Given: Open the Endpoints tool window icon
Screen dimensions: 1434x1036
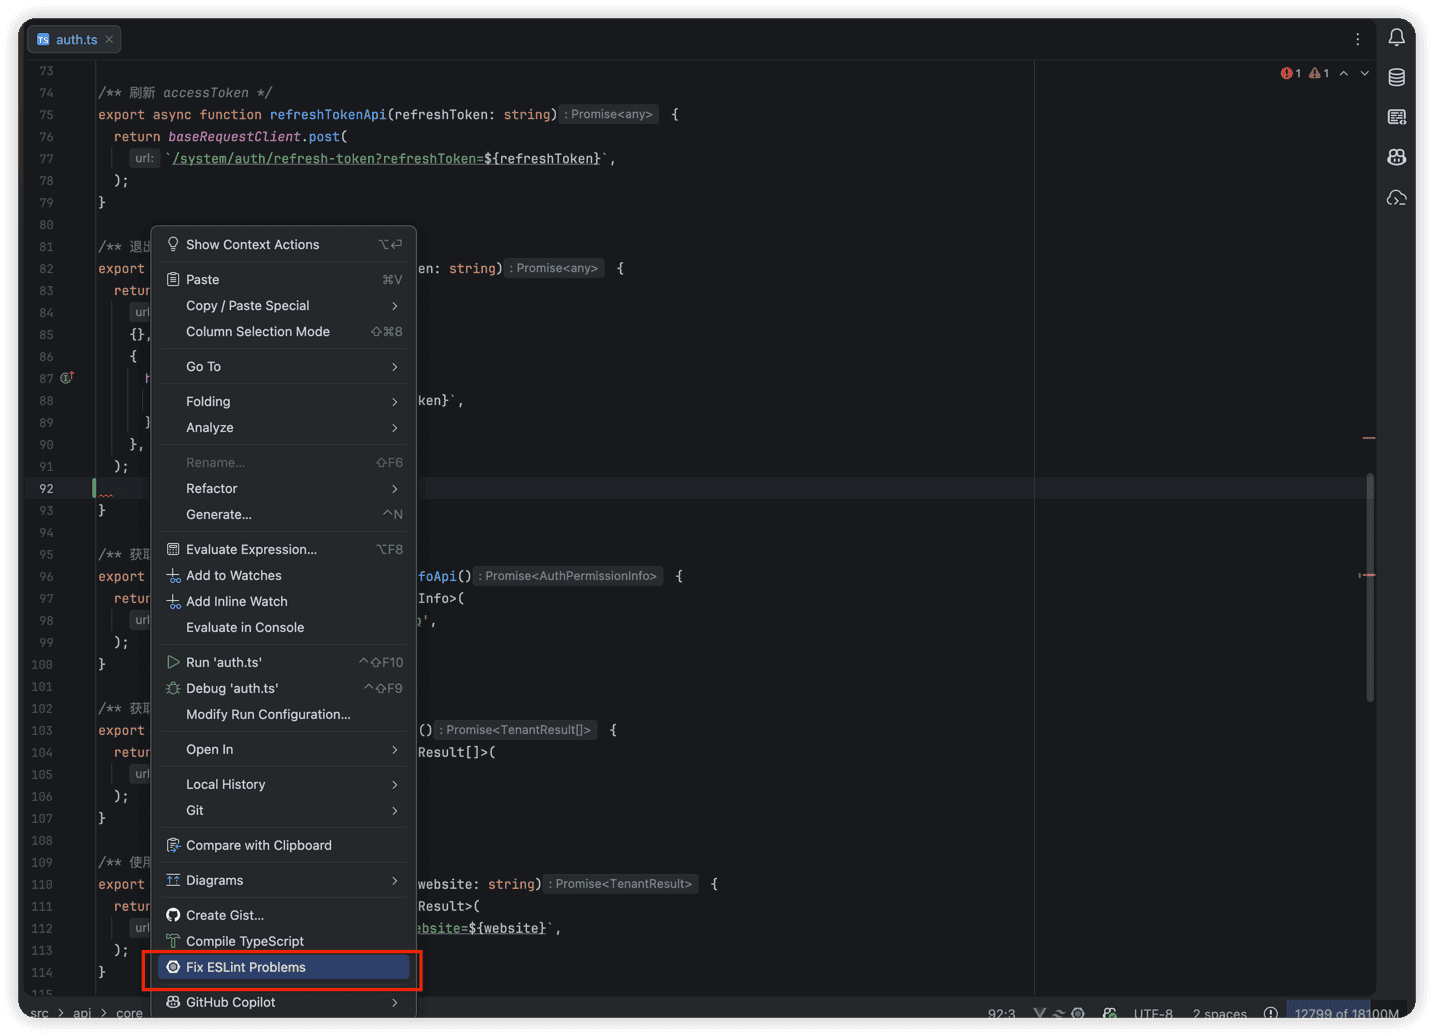Looking at the screenshot, I should pyautogui.click(x=1396, y=117).
